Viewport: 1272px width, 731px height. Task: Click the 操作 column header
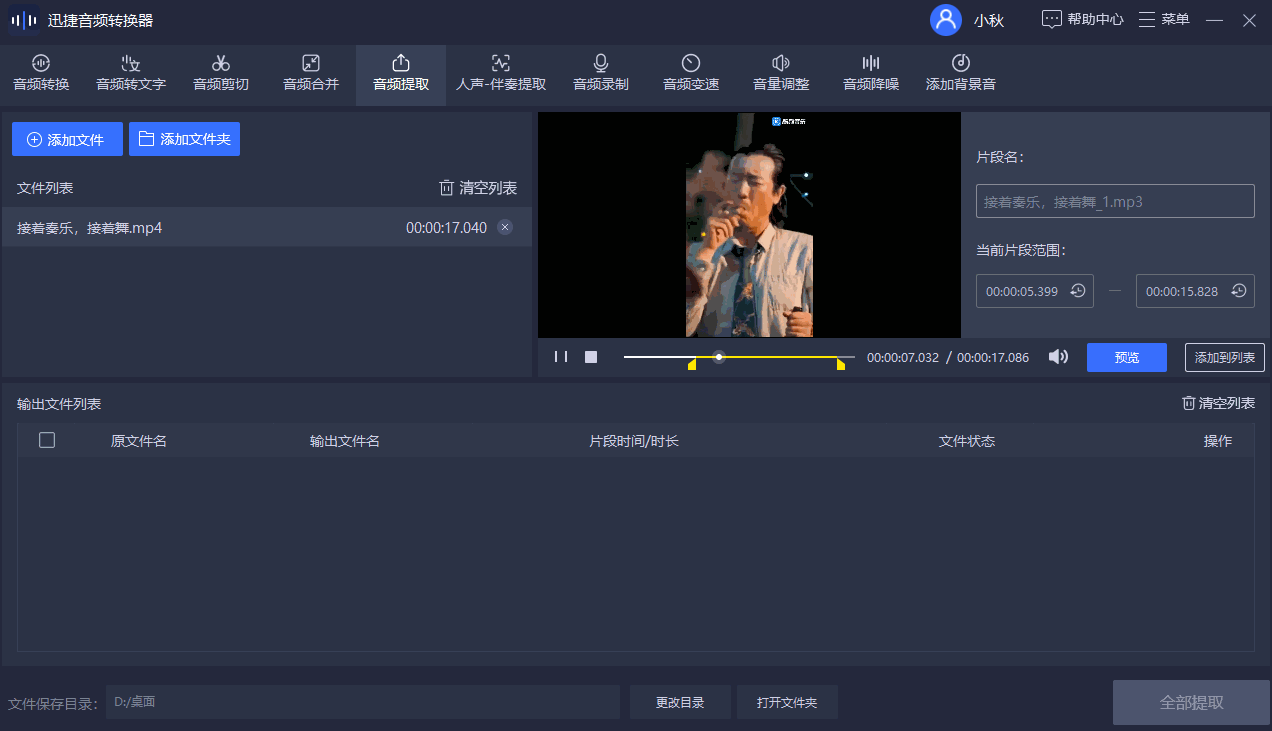[x=1218, y=441]
